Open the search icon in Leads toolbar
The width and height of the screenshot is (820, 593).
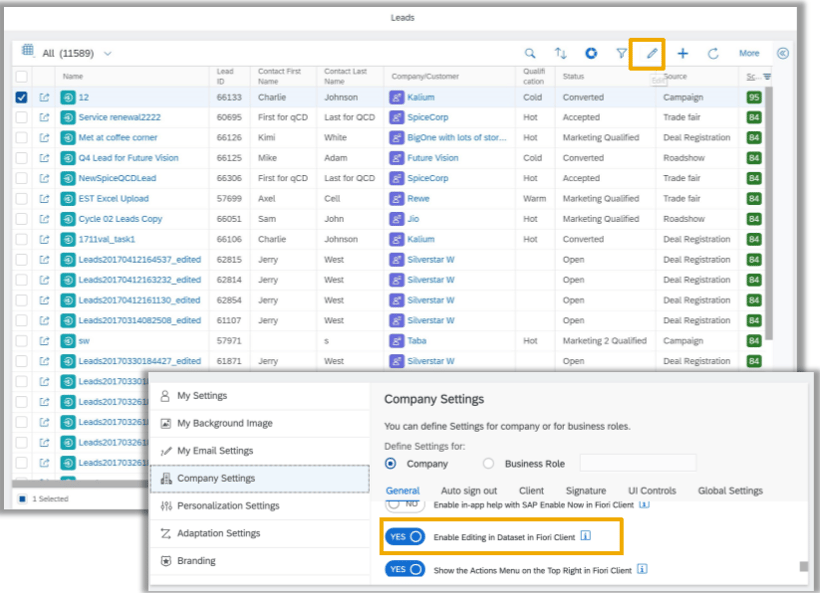(530, 53)
